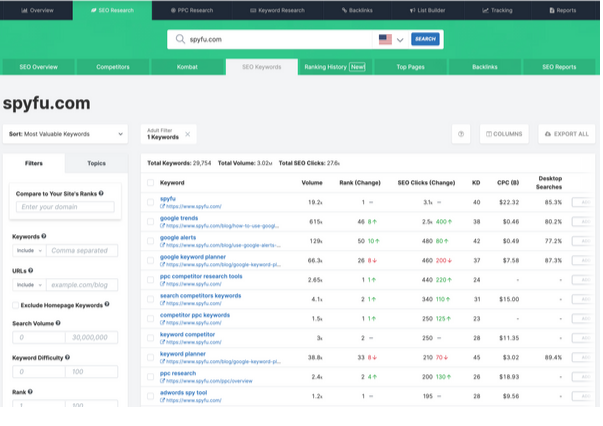Click info icon beside Search Volume label
The width and height of the screenshot is (603, 426).
pyautogui.click(x=58, y=323)
